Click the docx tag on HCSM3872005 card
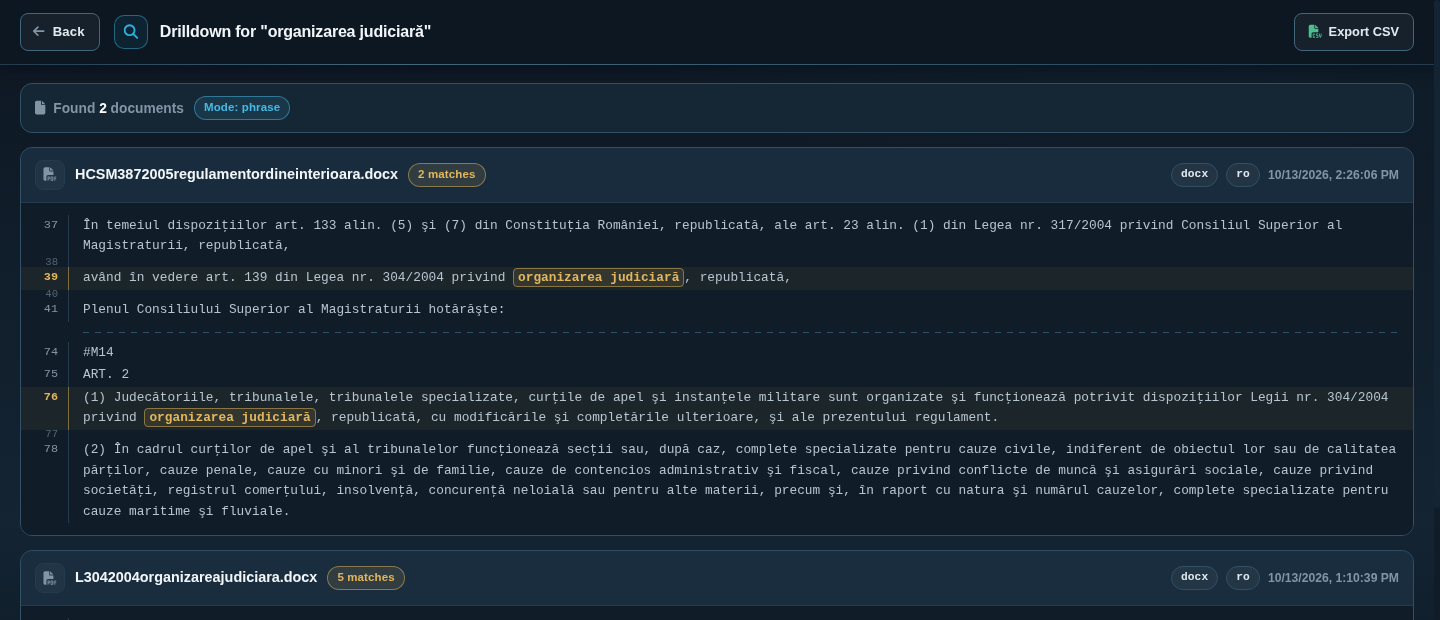 pos(1194,175)
